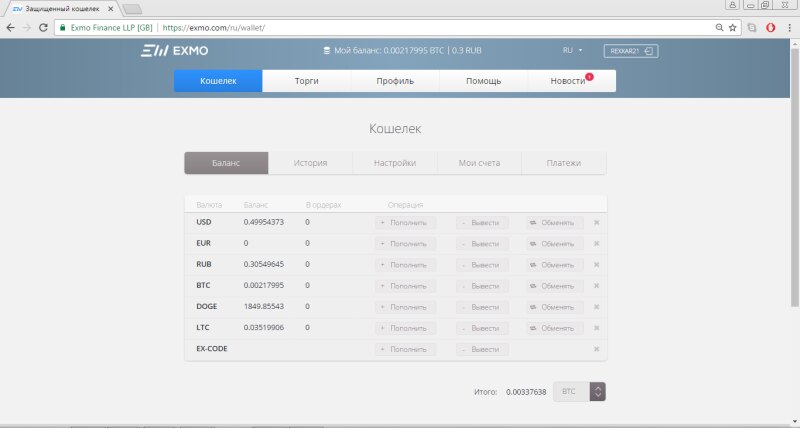Open the Opera extension icon in the toolbar
800x428 pixels.
click(x=770, y=28)
